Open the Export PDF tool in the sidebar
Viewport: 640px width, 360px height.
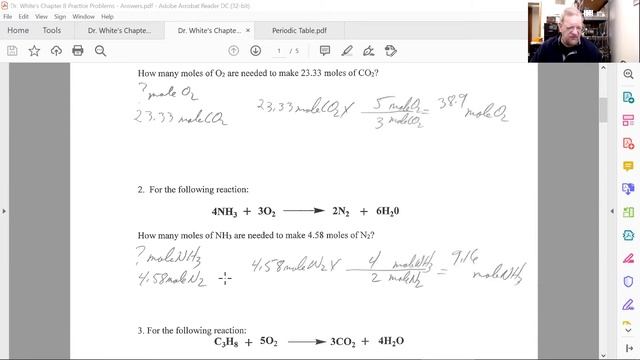click(628, 97)
